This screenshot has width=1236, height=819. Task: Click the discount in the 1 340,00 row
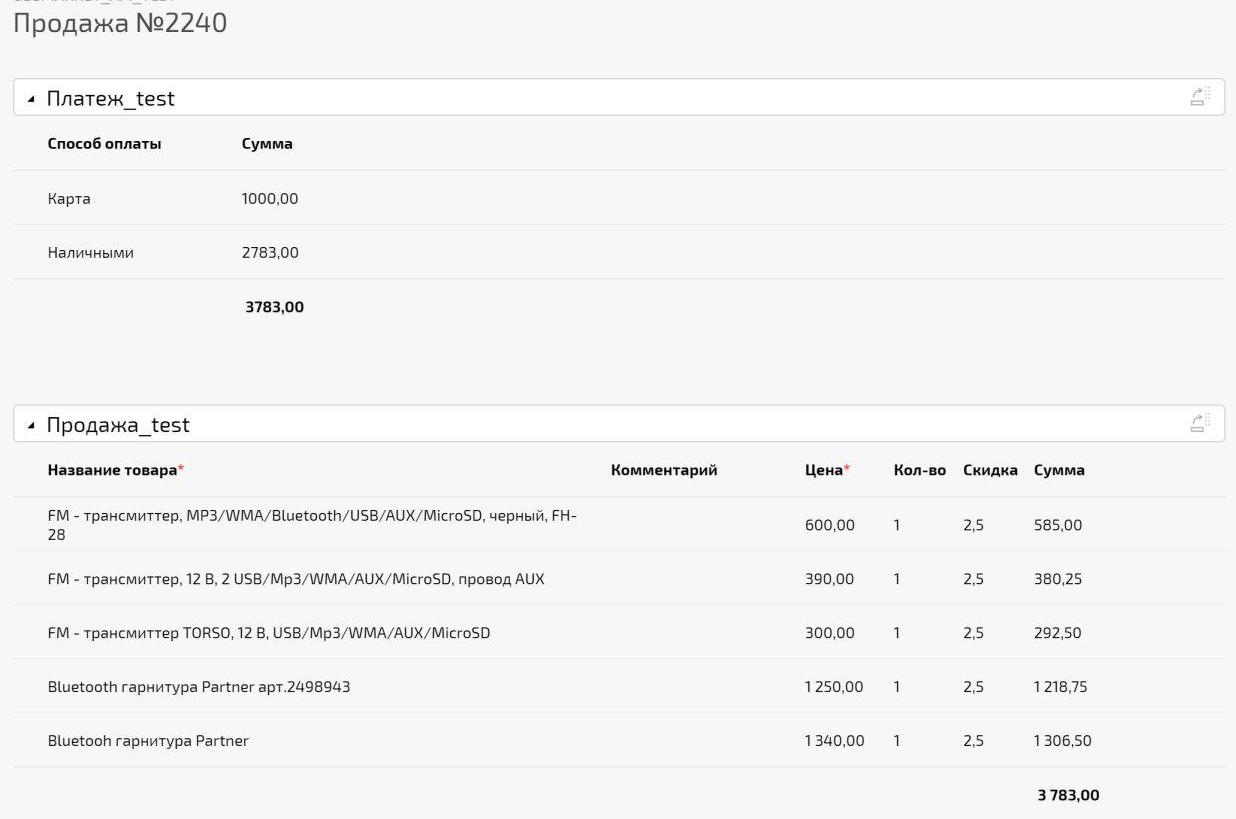point(974,741)
